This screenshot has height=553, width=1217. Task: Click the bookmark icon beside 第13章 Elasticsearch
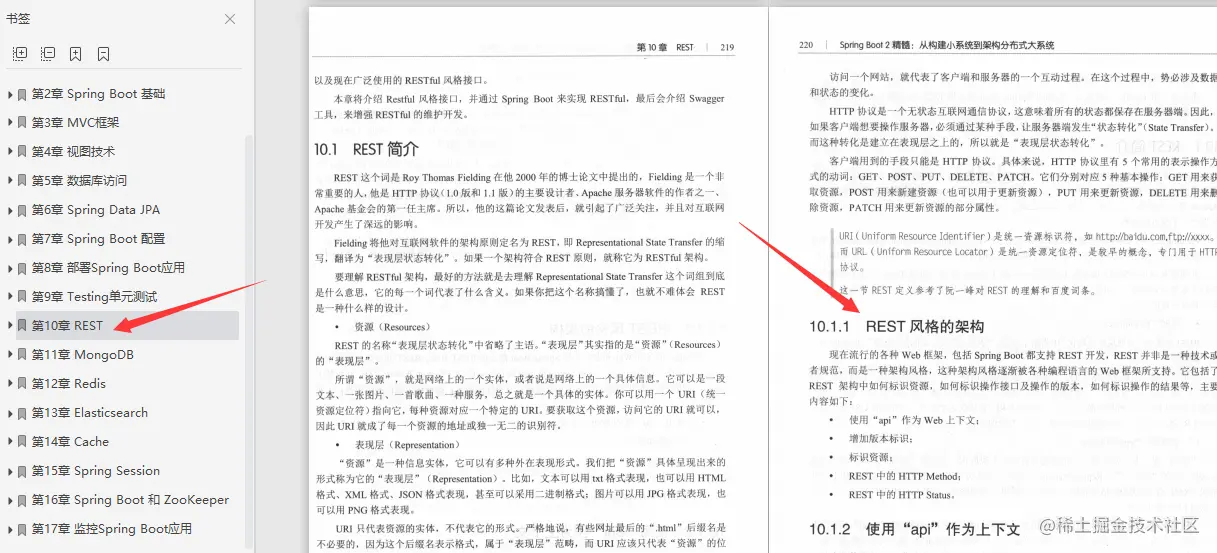(x=22, y=413)
